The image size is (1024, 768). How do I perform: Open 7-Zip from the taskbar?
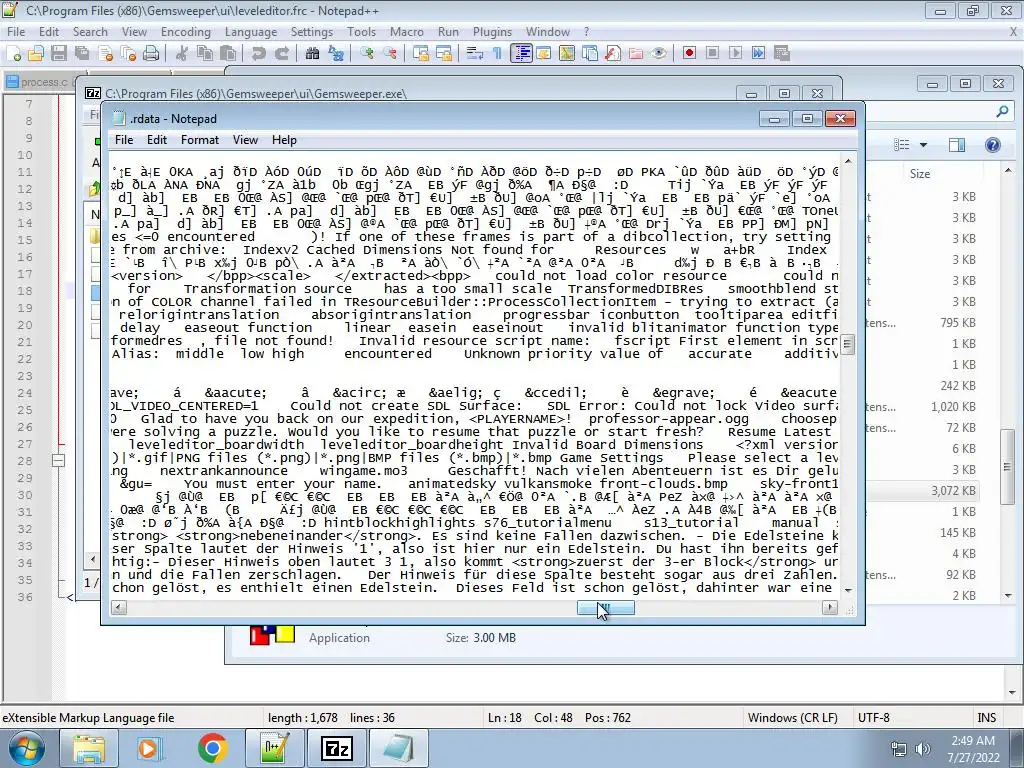click(337, 748)
